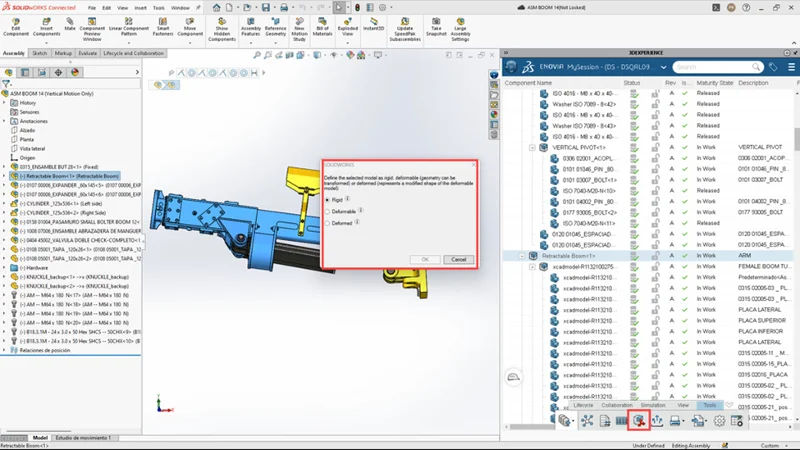Collapse the VERTICAL PIVOT<1> tree node
The height and width of the screenshot is (450, 800).
(533, 147)
